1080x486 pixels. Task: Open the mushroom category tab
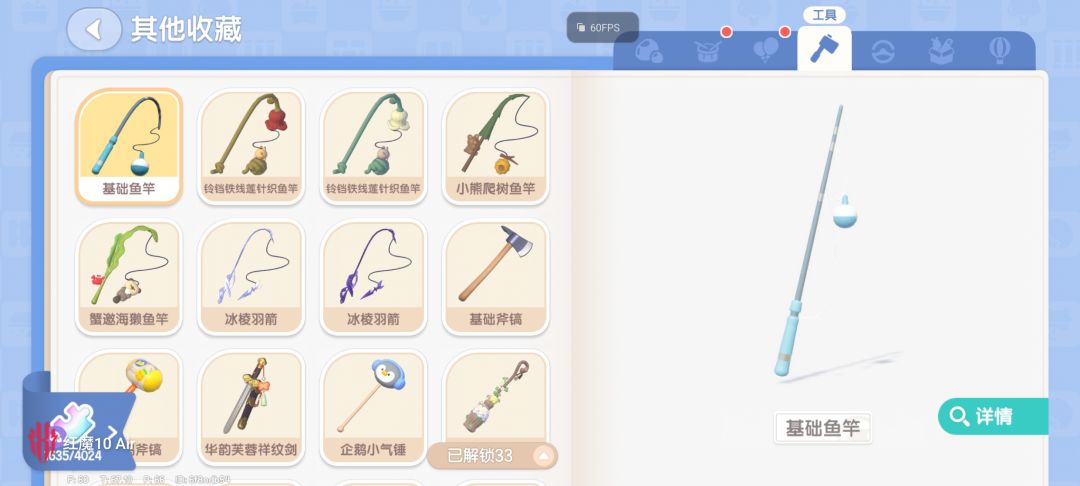[x=647, y=51]
